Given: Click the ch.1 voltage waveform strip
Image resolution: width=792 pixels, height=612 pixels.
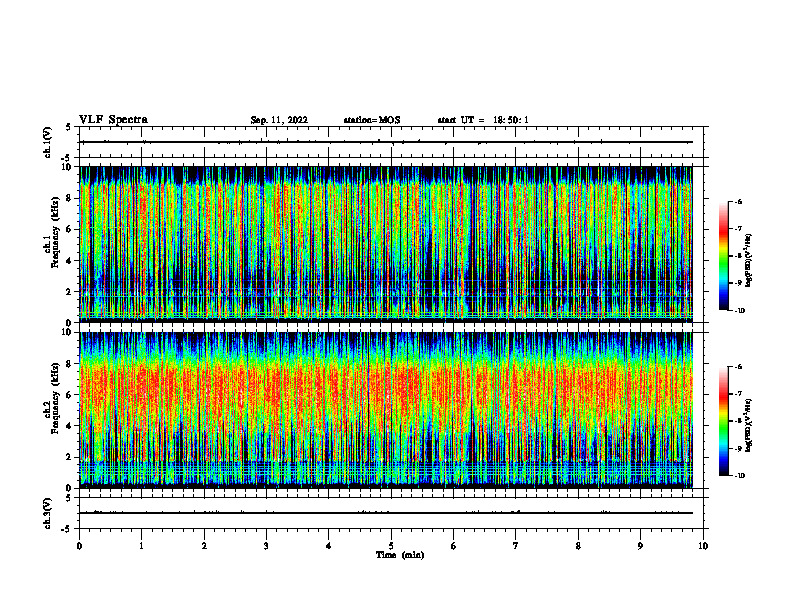Looking at the screenshot, I should 391,142.
